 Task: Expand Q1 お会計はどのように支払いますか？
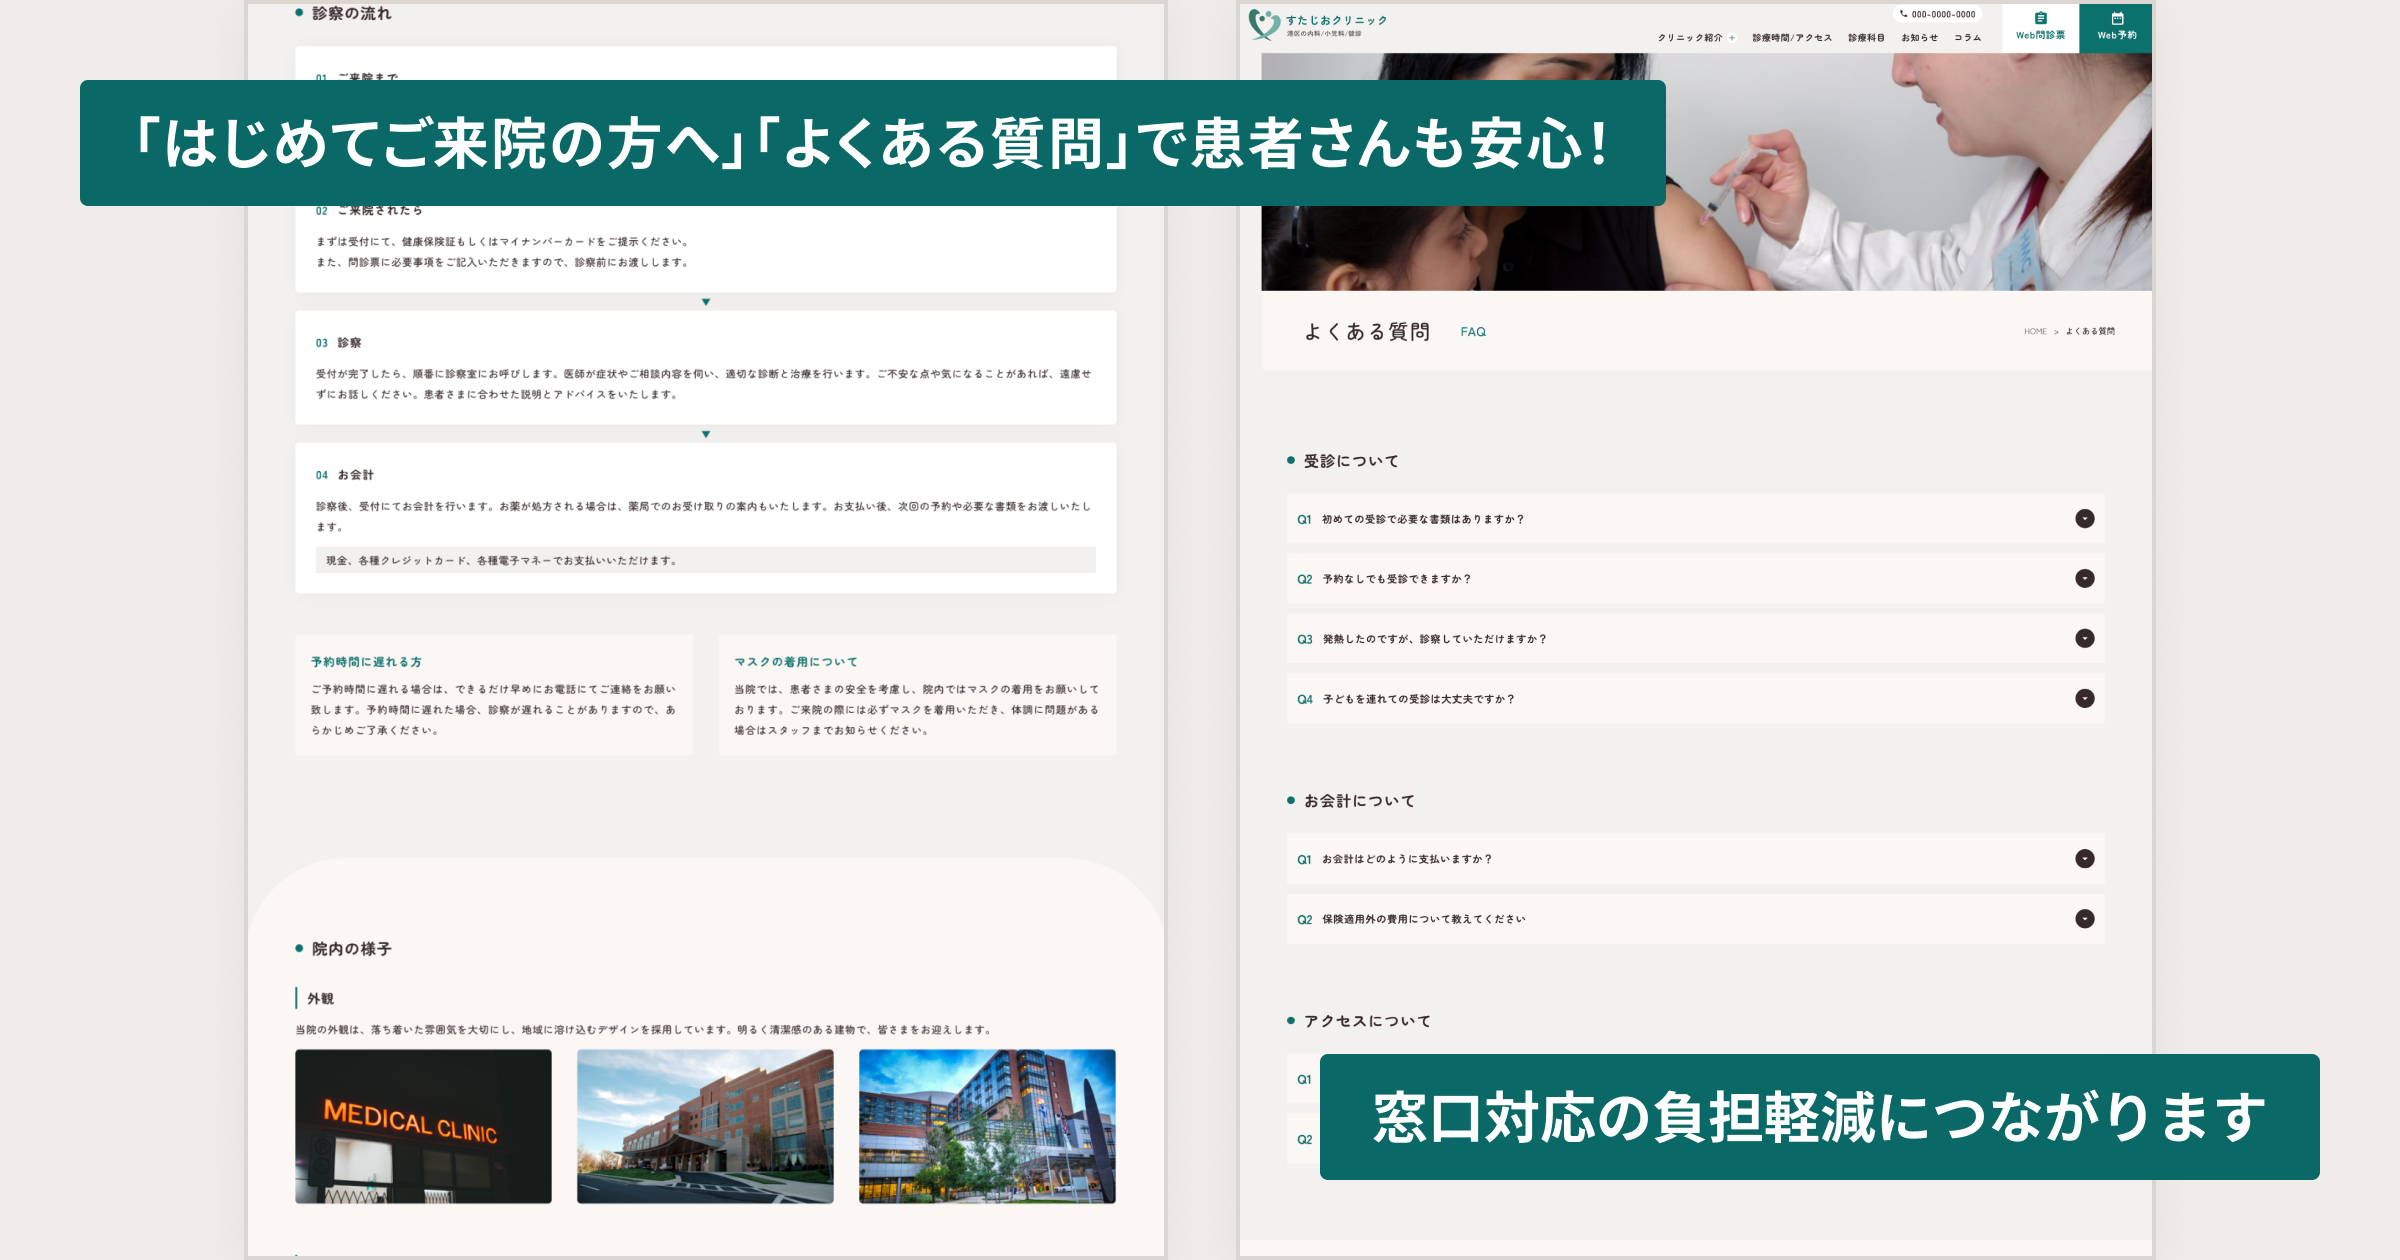[x=1695, y=859]
